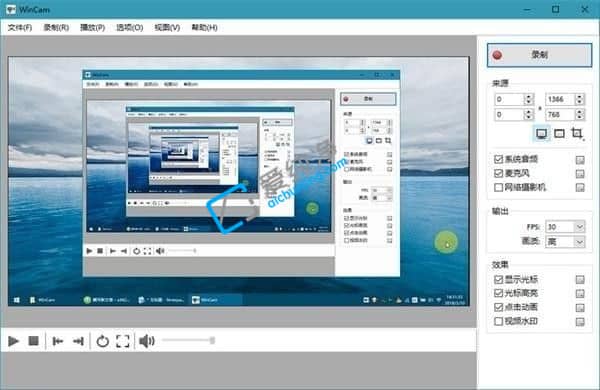The width and height of the screenshot is (600, 390).
Task: Mute the audio with the speaker icon
Action: [147, 341]
